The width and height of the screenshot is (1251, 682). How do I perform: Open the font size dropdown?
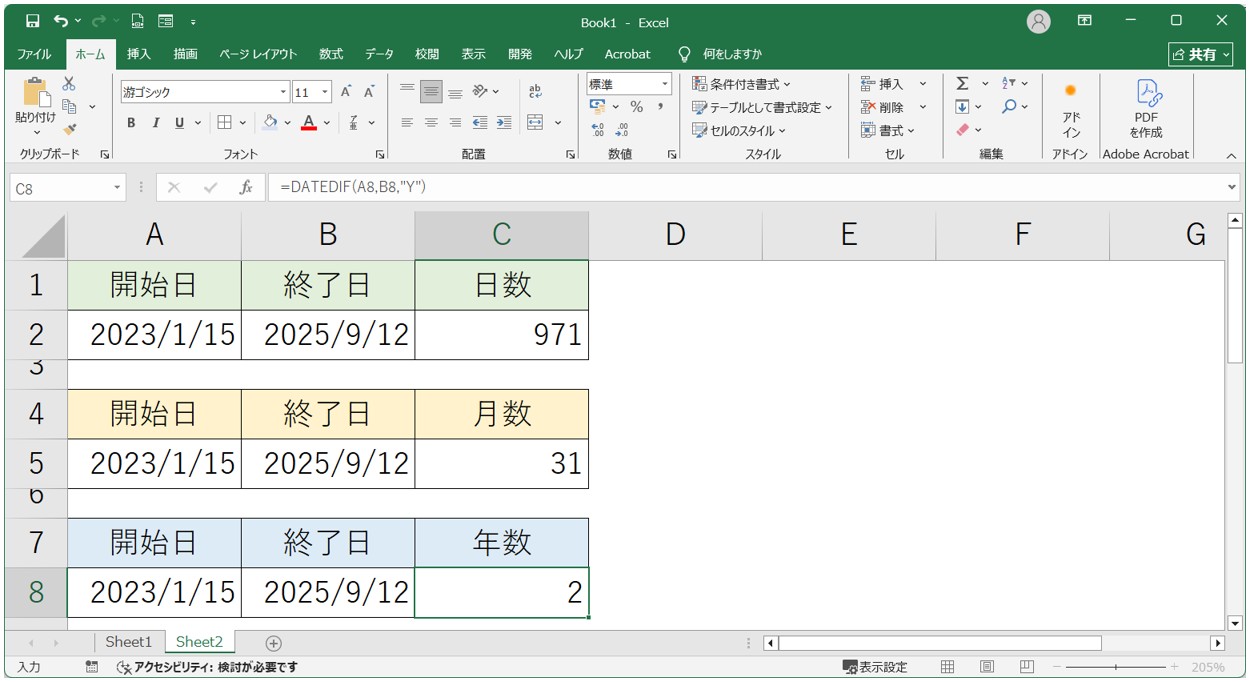point(326,92)
